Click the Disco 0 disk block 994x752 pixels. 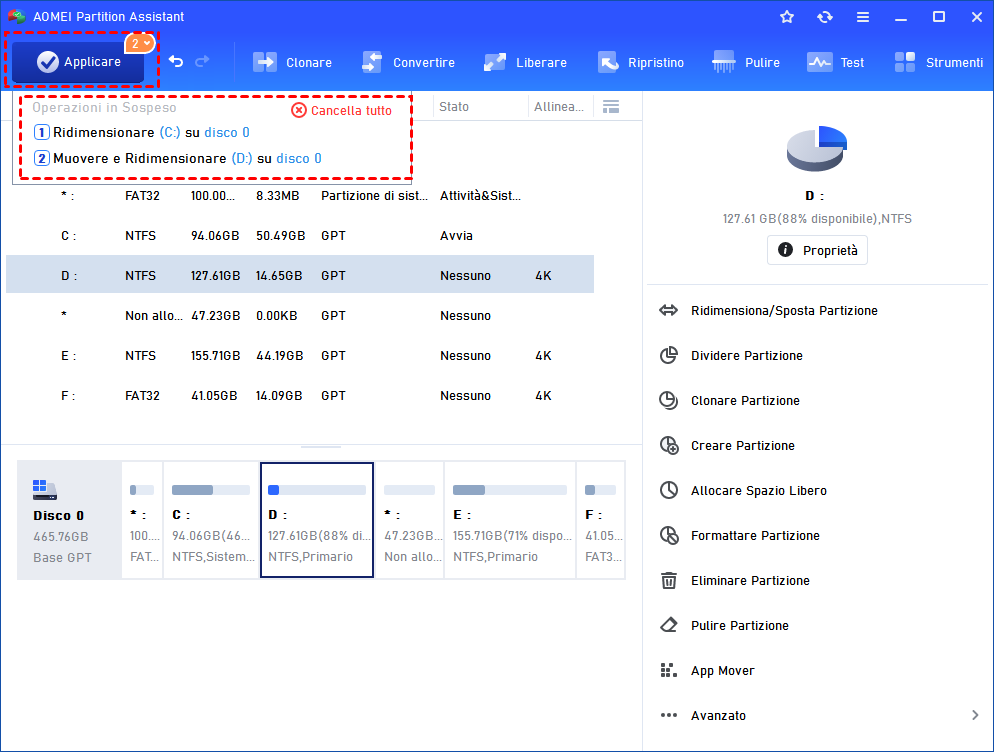pyautogui.click(x=69, y=520)
